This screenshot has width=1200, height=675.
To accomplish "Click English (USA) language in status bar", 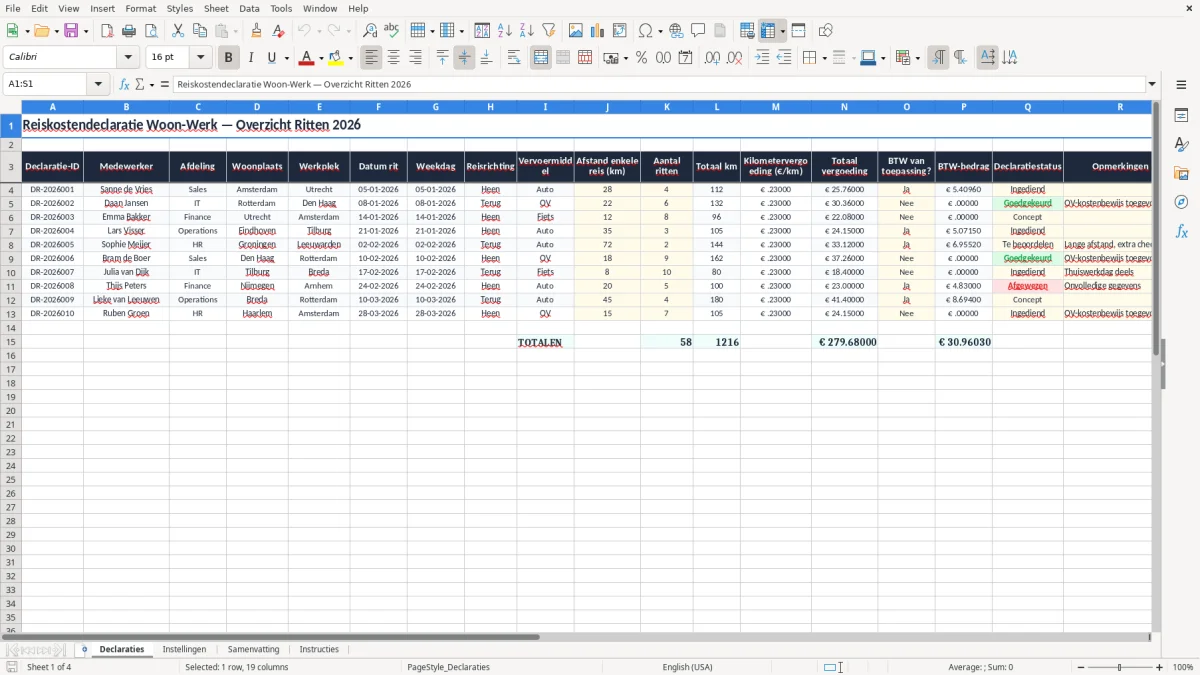I will 688,667.
